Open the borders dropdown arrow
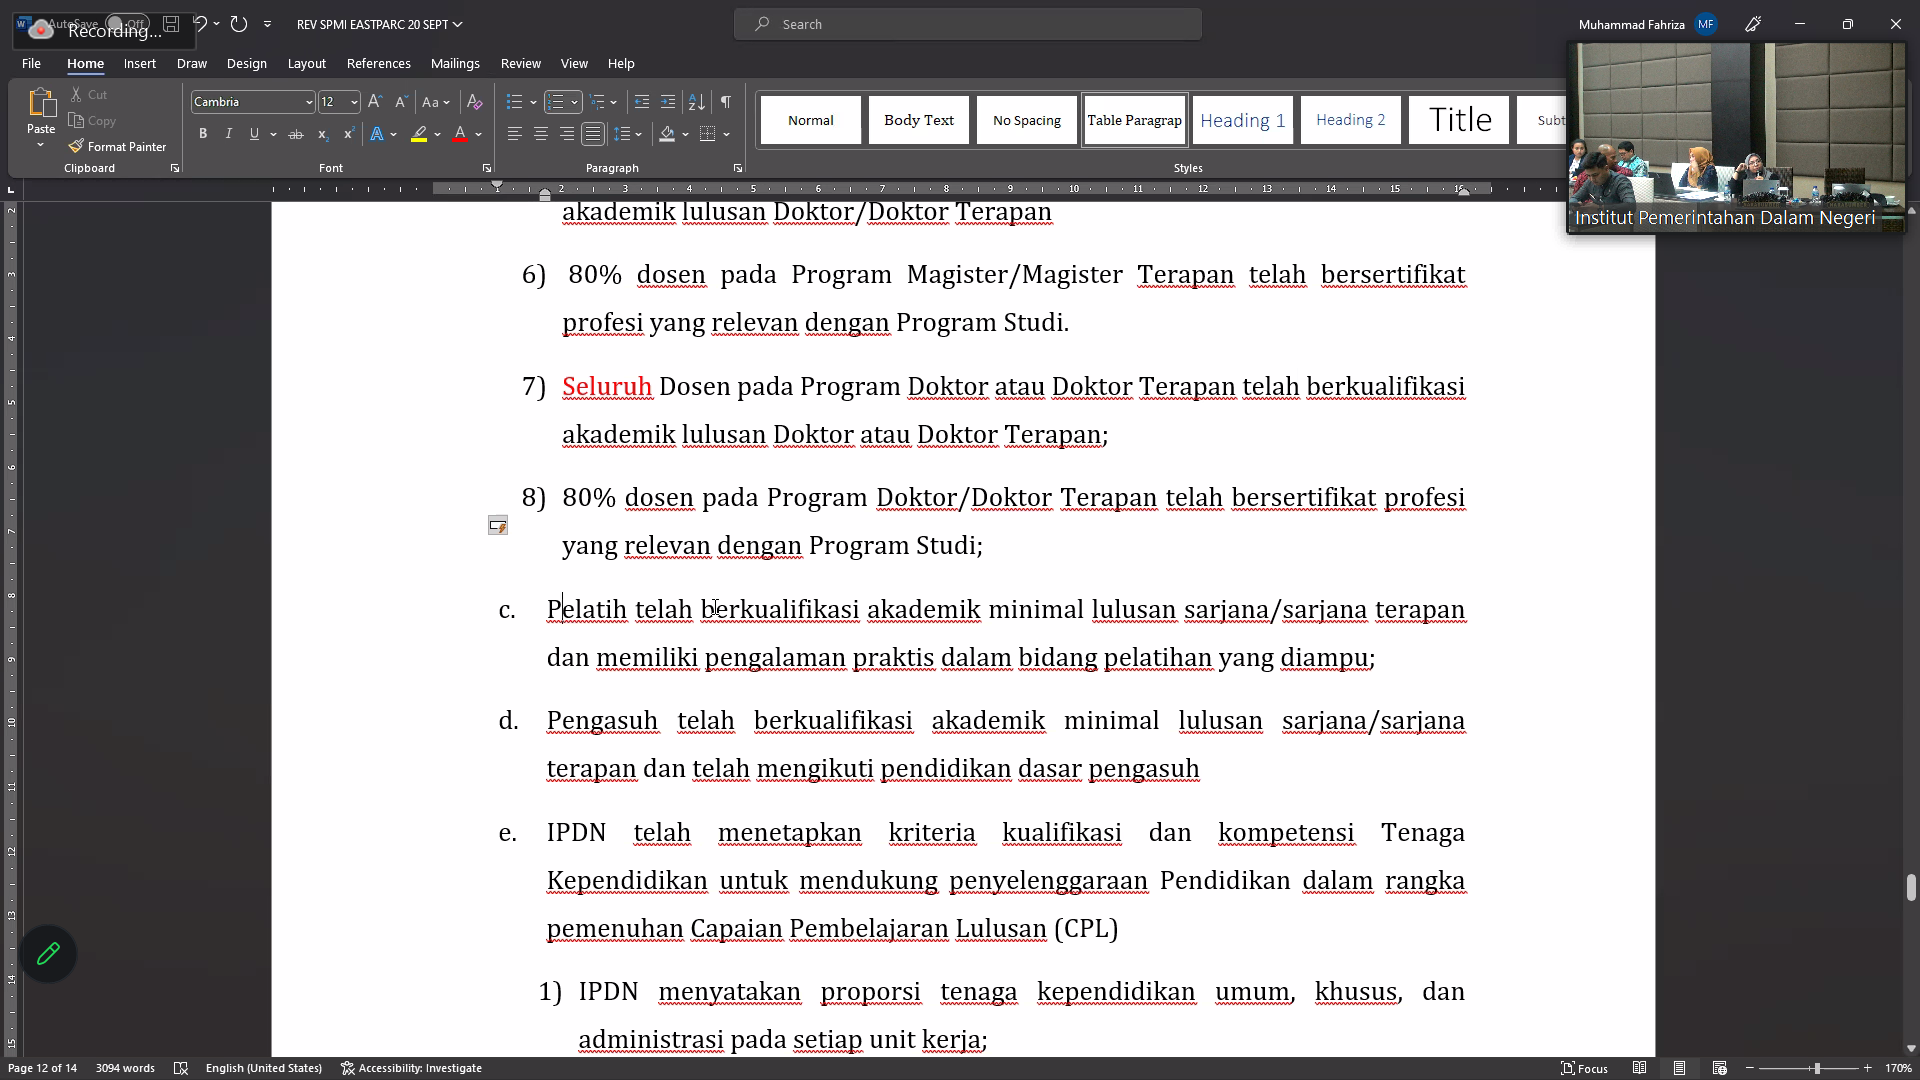1920x1080 pixels. point(727,134)
